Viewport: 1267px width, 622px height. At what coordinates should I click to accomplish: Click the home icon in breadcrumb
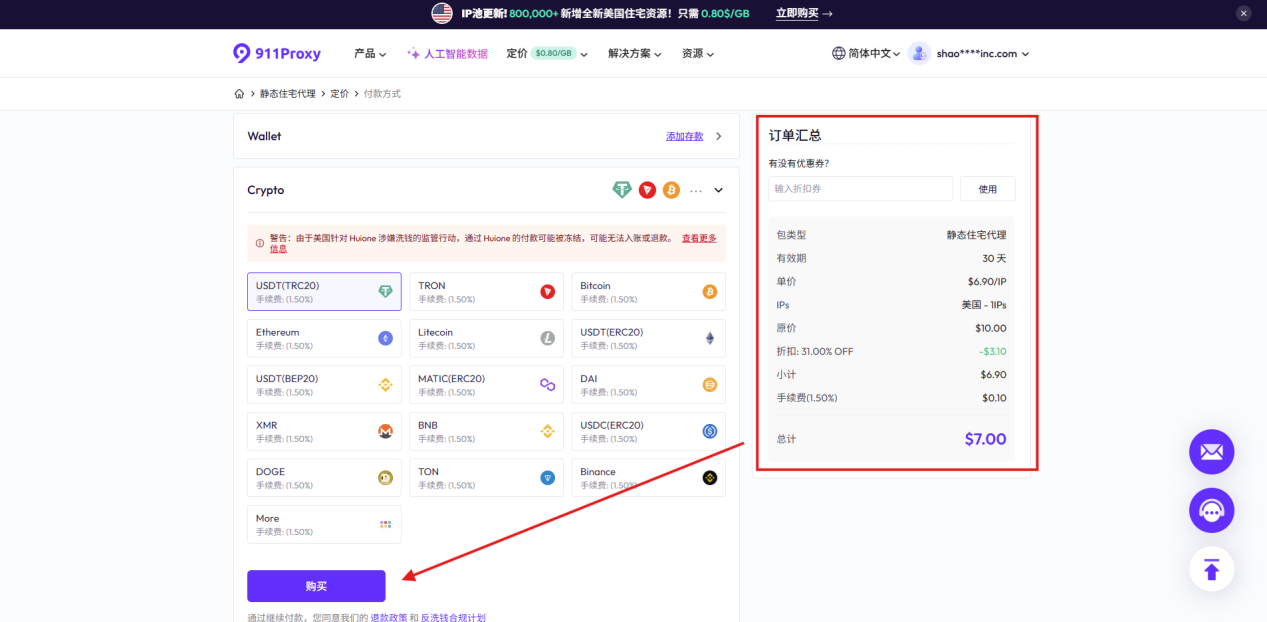[x=239, y=94]
